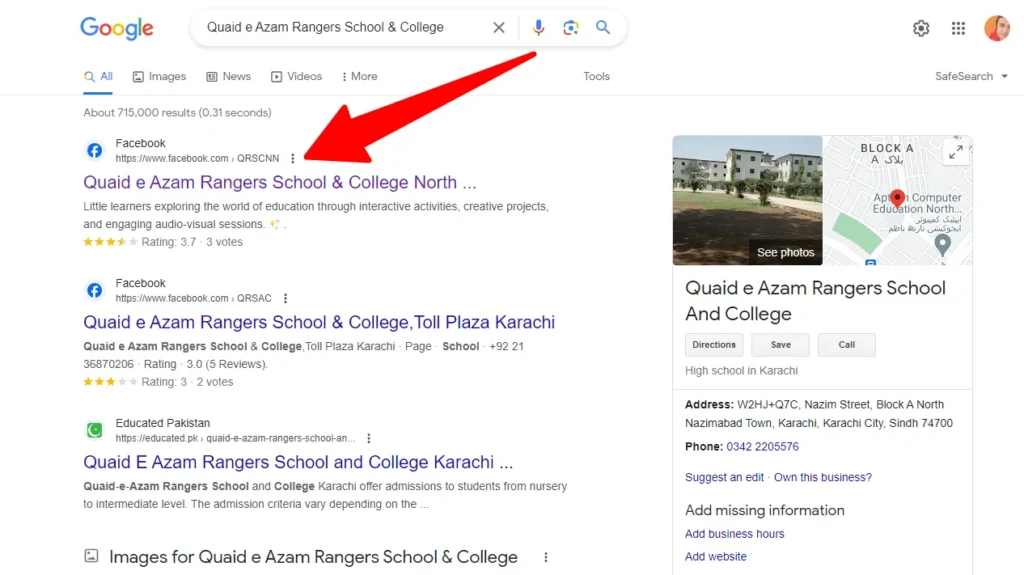
Task: Expand the SafeSearch dropdown
Action: [x=971, y=76]
